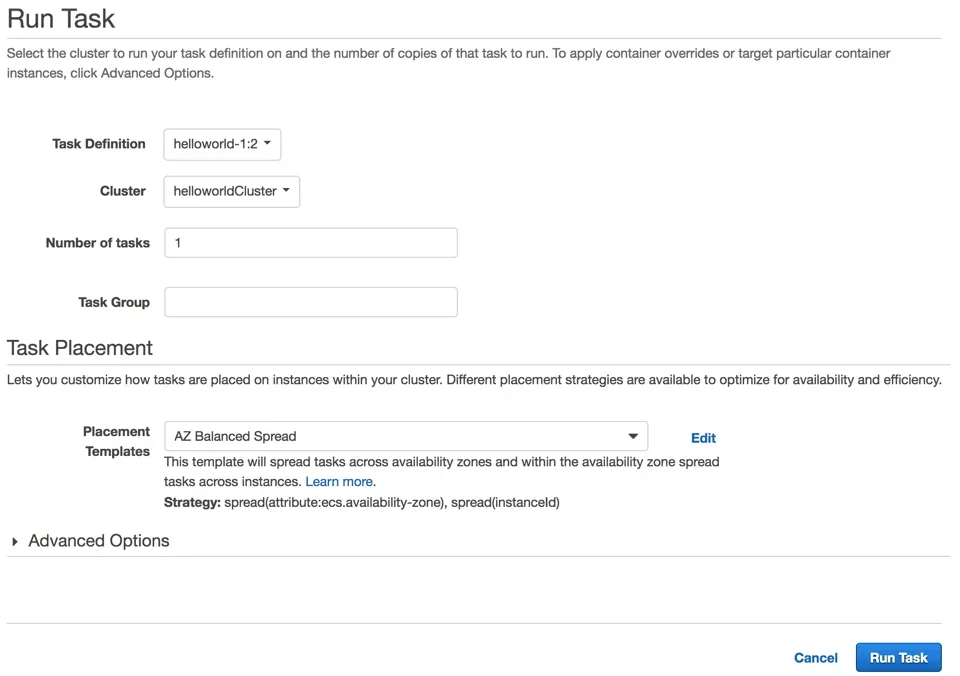This screenshot has height=676, width=960.
Task: Click the disclosure triangle beside Advanced Options
Action: coord(15,542)
